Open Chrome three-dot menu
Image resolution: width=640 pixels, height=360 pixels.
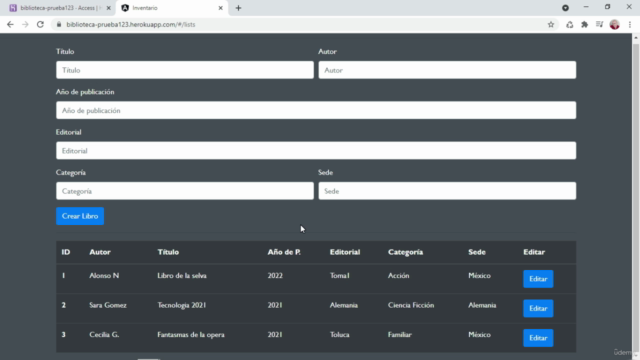pos(630,24)
